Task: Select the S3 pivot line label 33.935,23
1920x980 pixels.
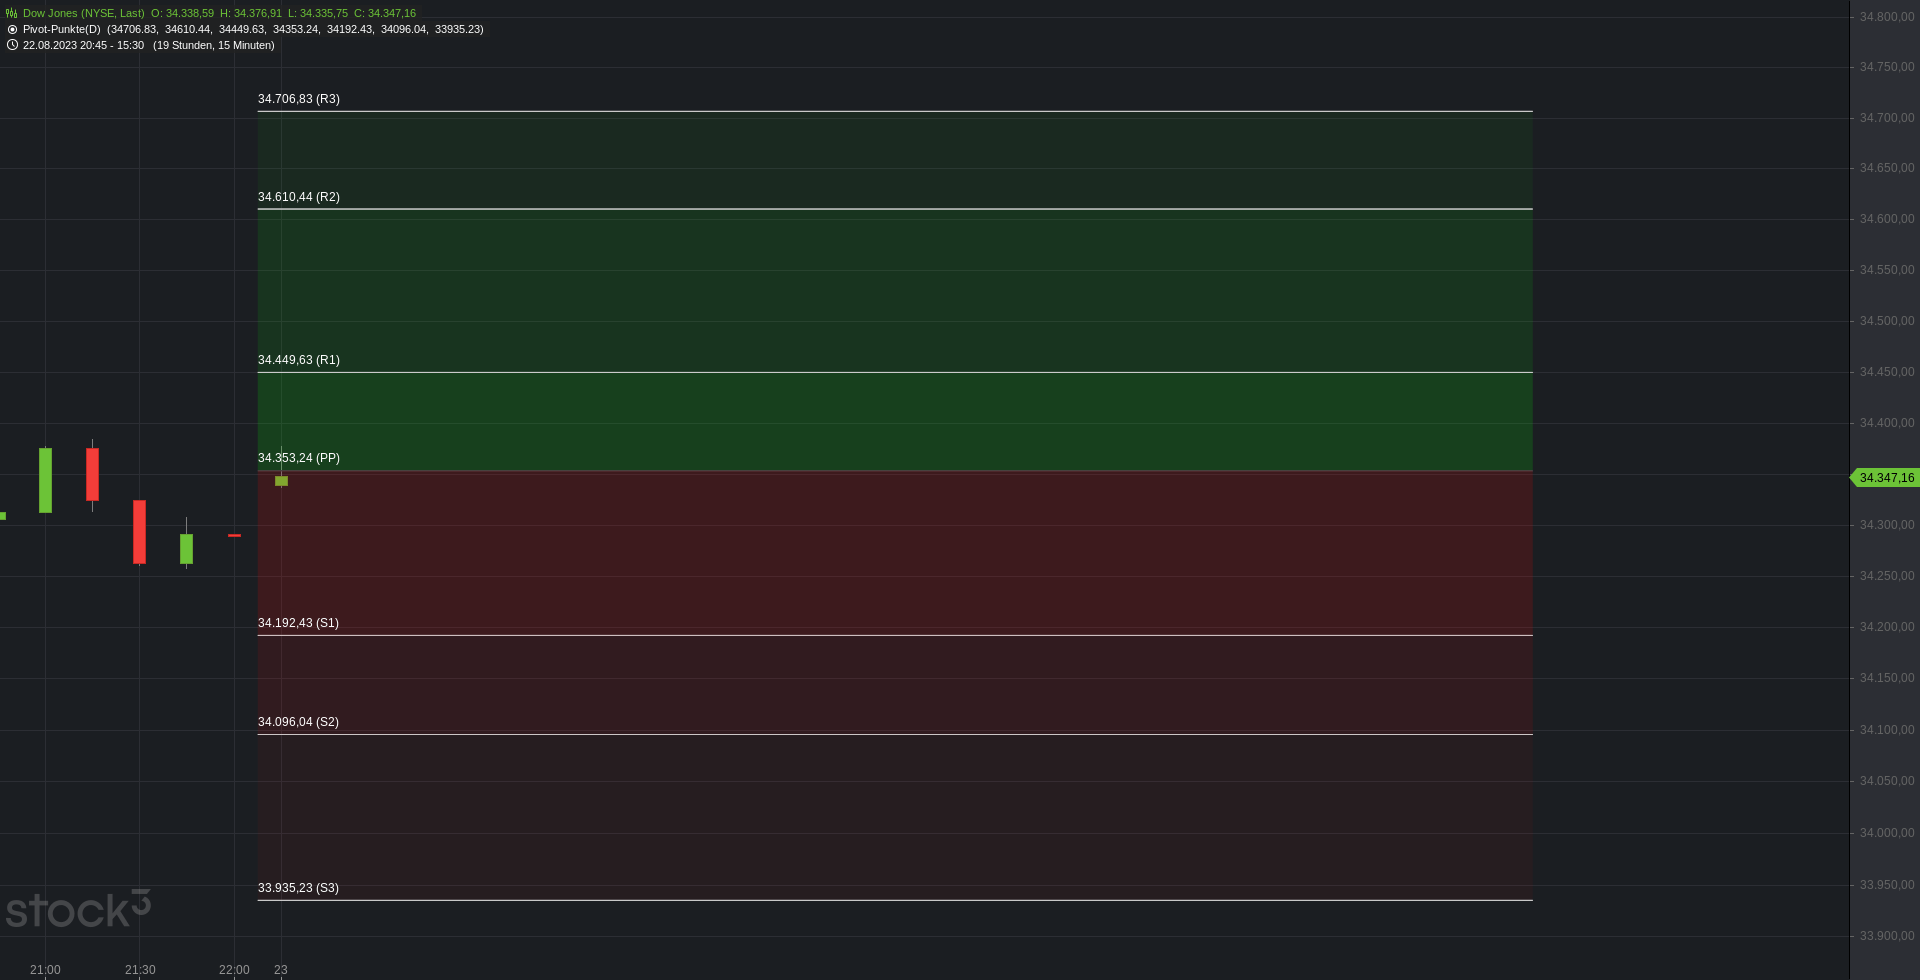Action: (298, 888)
